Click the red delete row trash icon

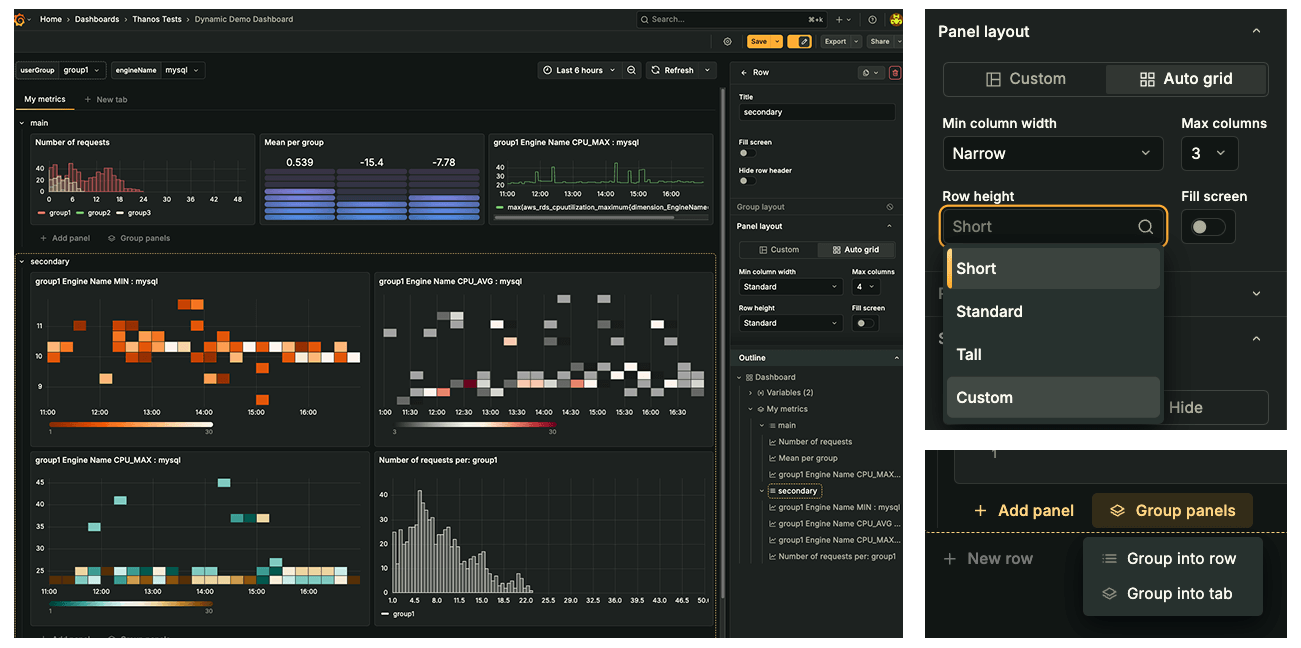click(895, 72)
